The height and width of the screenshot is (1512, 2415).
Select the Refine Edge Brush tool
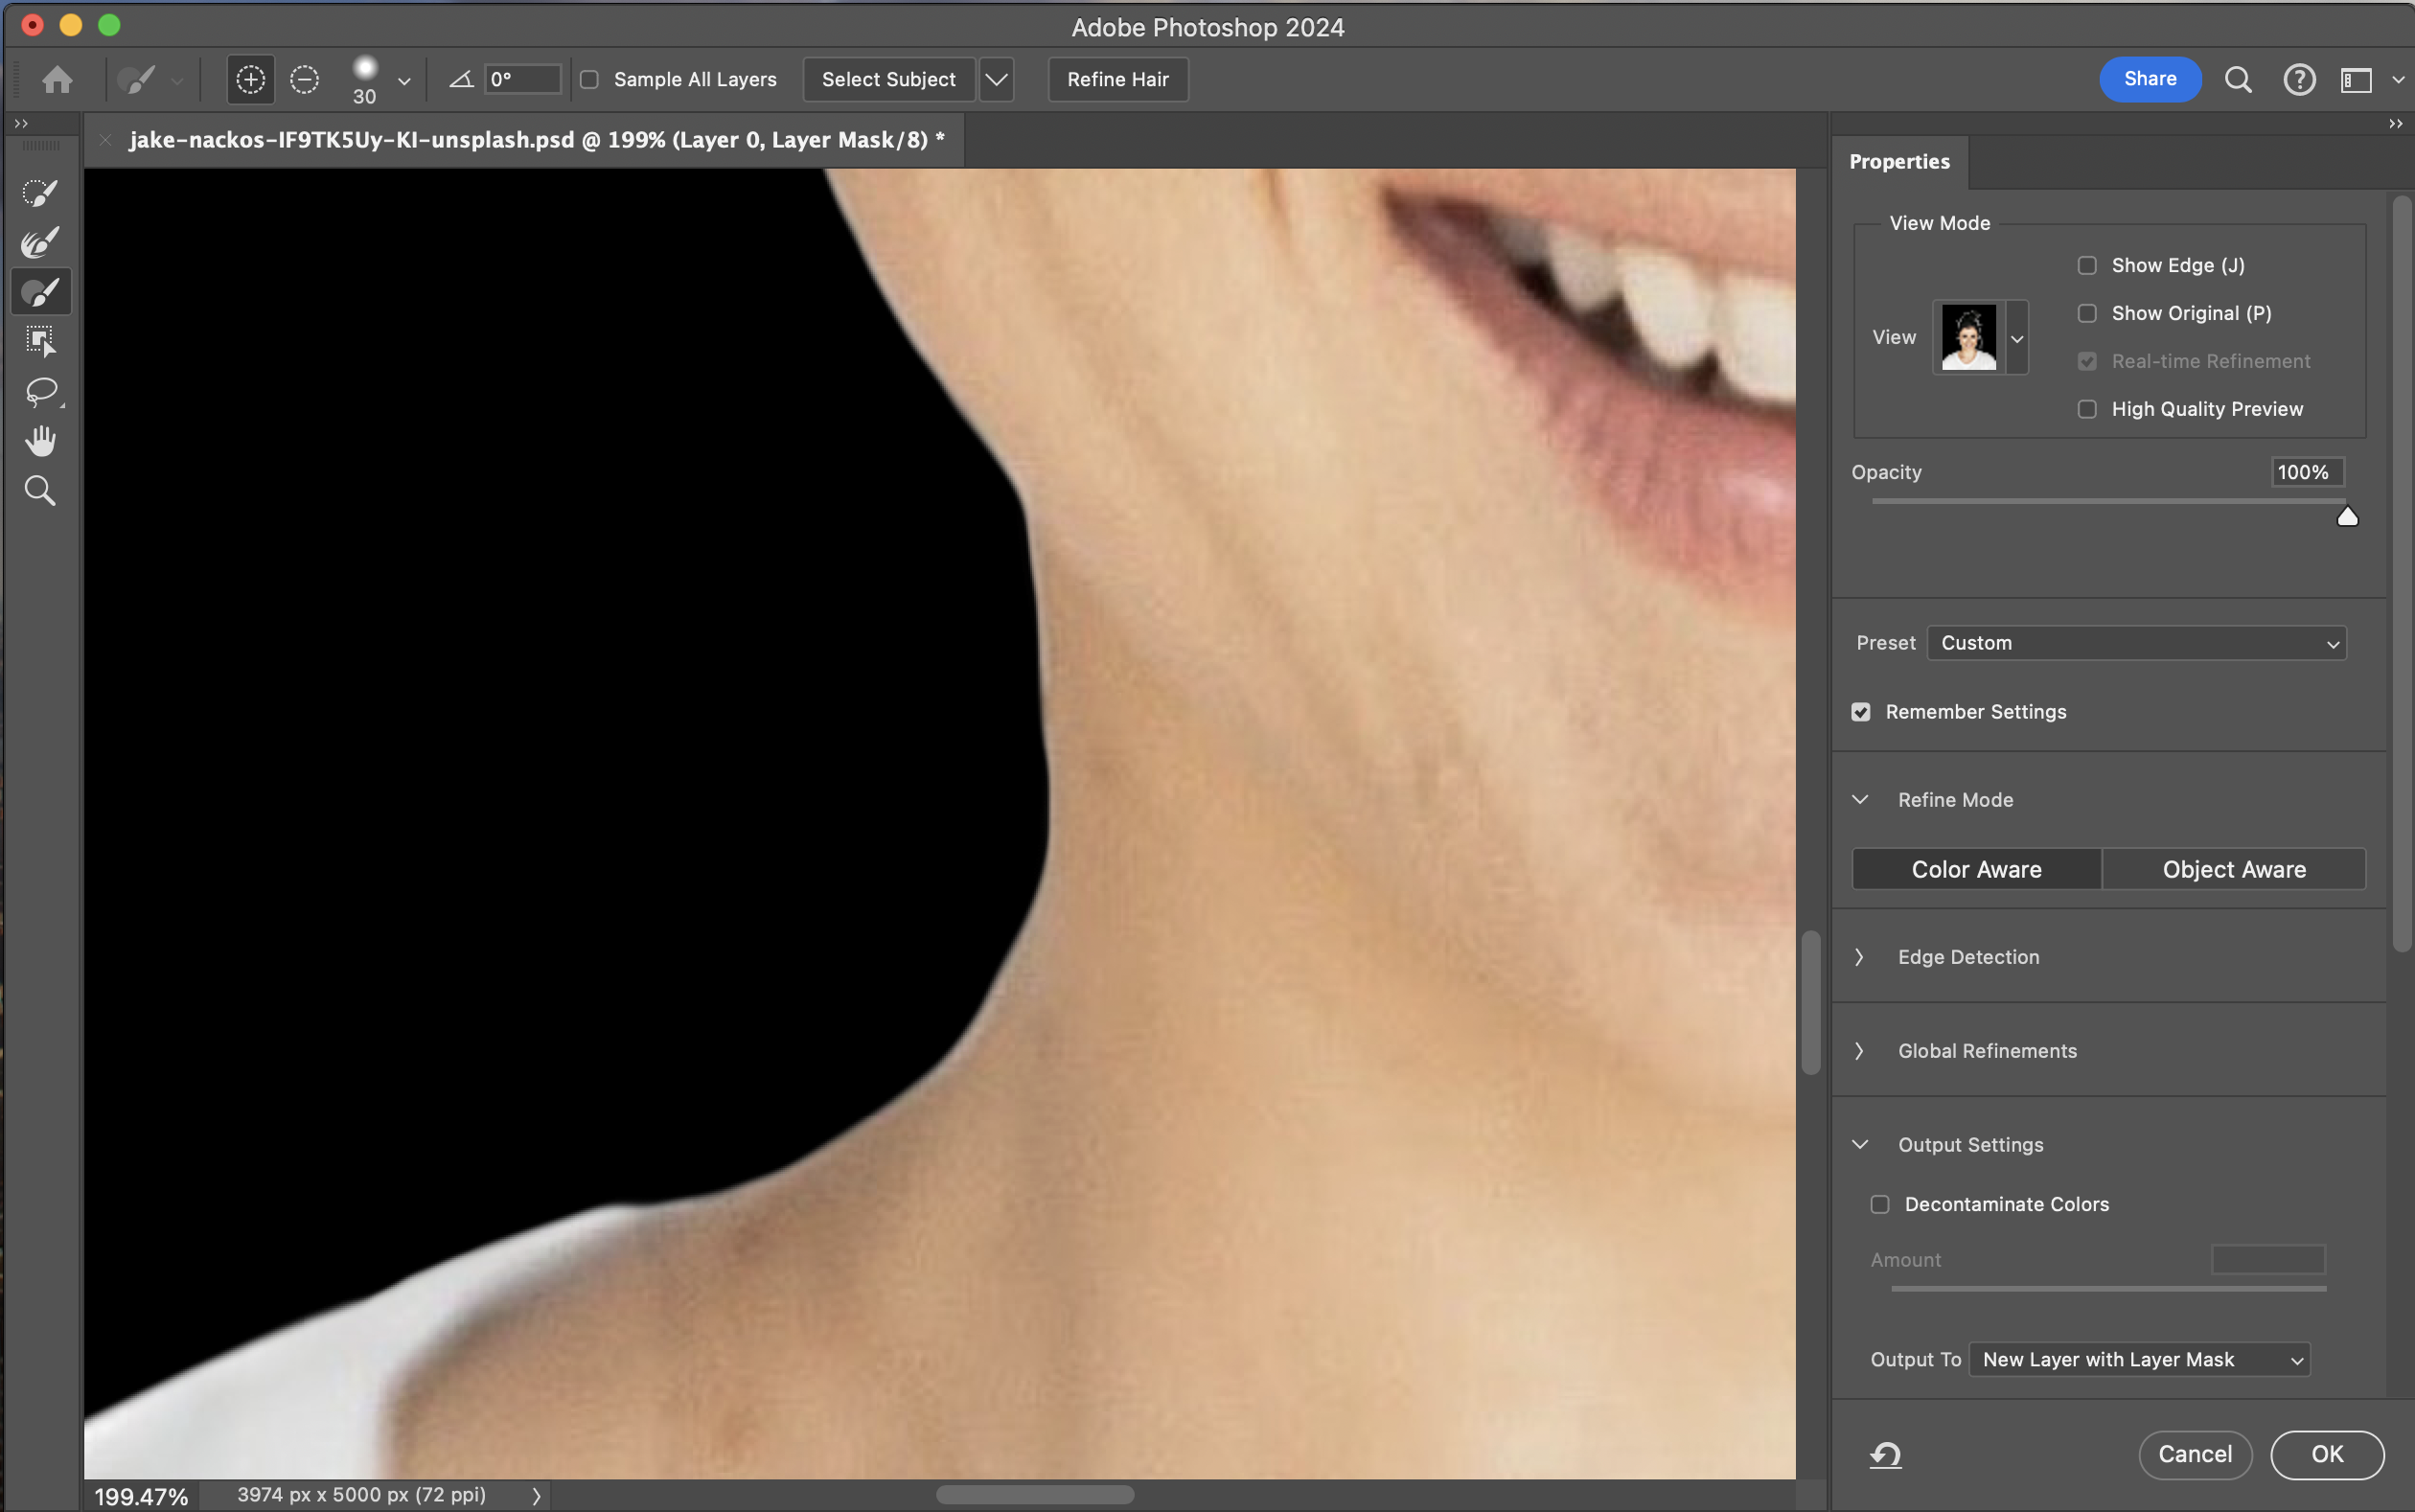(x=40, y=242)
